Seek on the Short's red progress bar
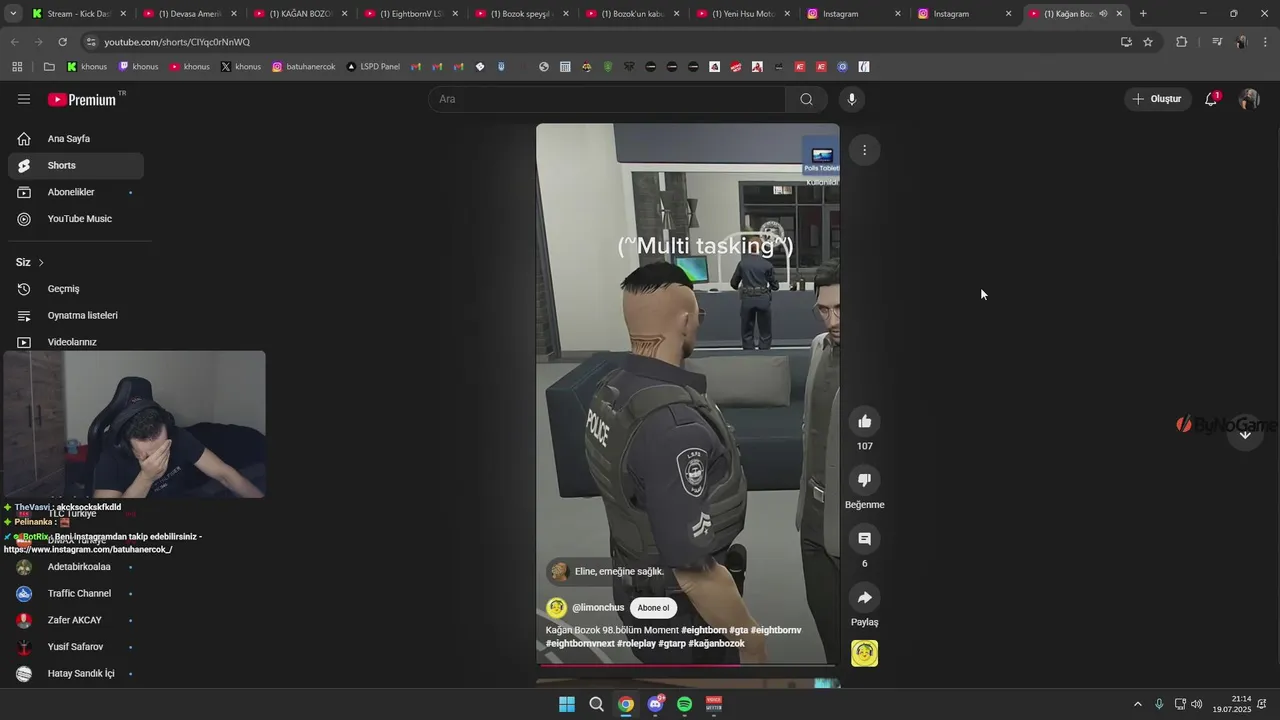Screen dimensions: 1280x720 pos(687,664)
